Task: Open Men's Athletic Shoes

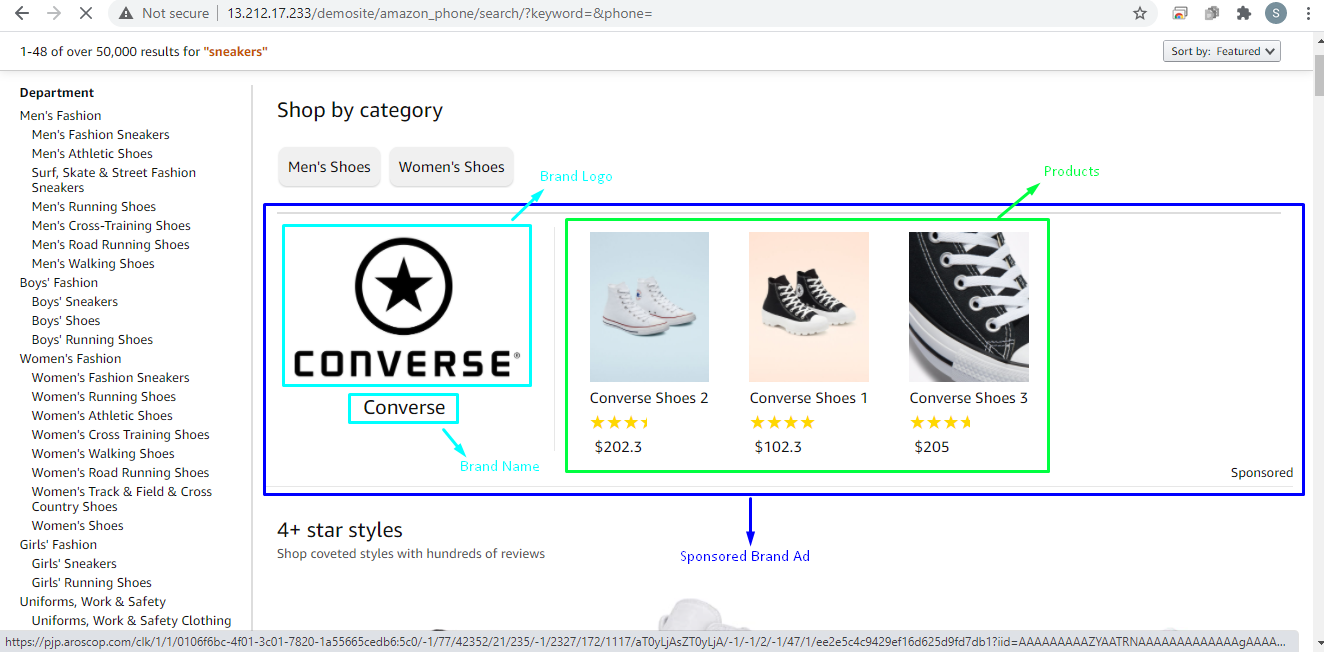Action: coord(92,154)
